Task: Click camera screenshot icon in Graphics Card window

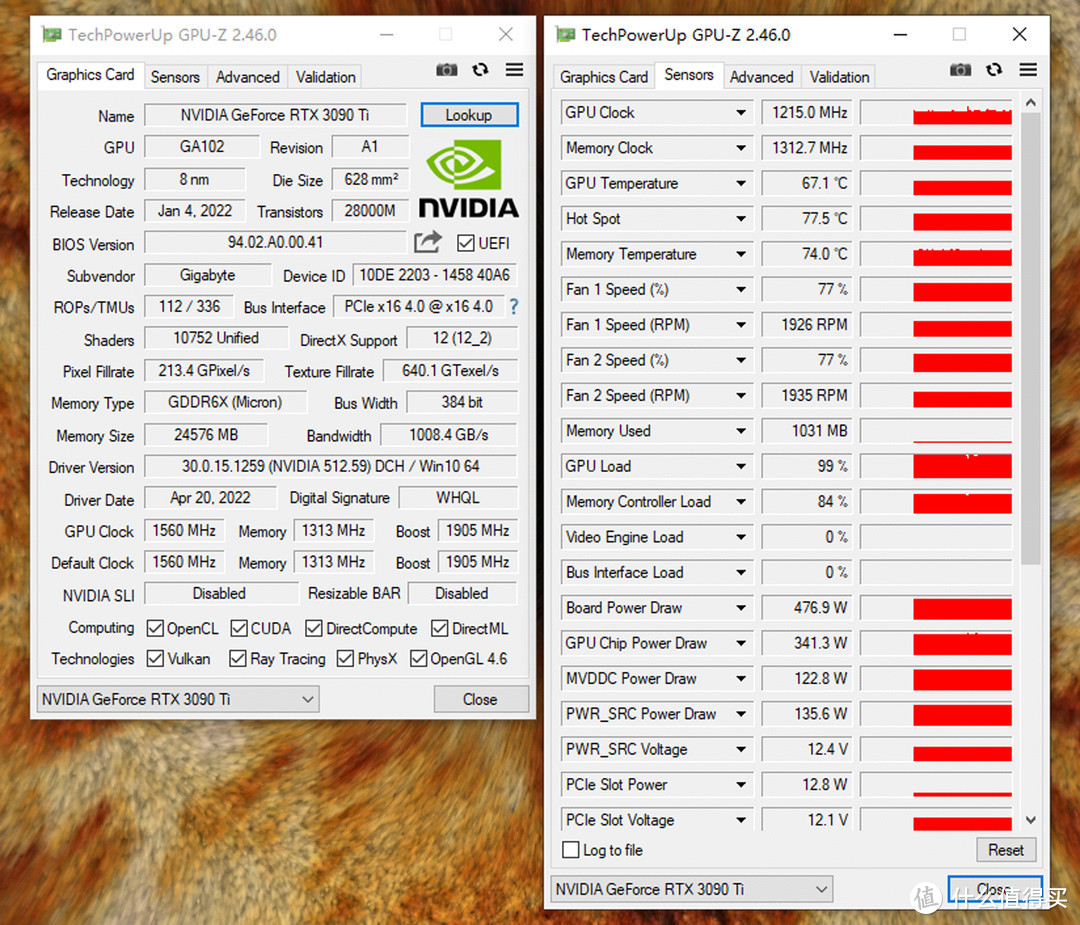Action: 446,70
